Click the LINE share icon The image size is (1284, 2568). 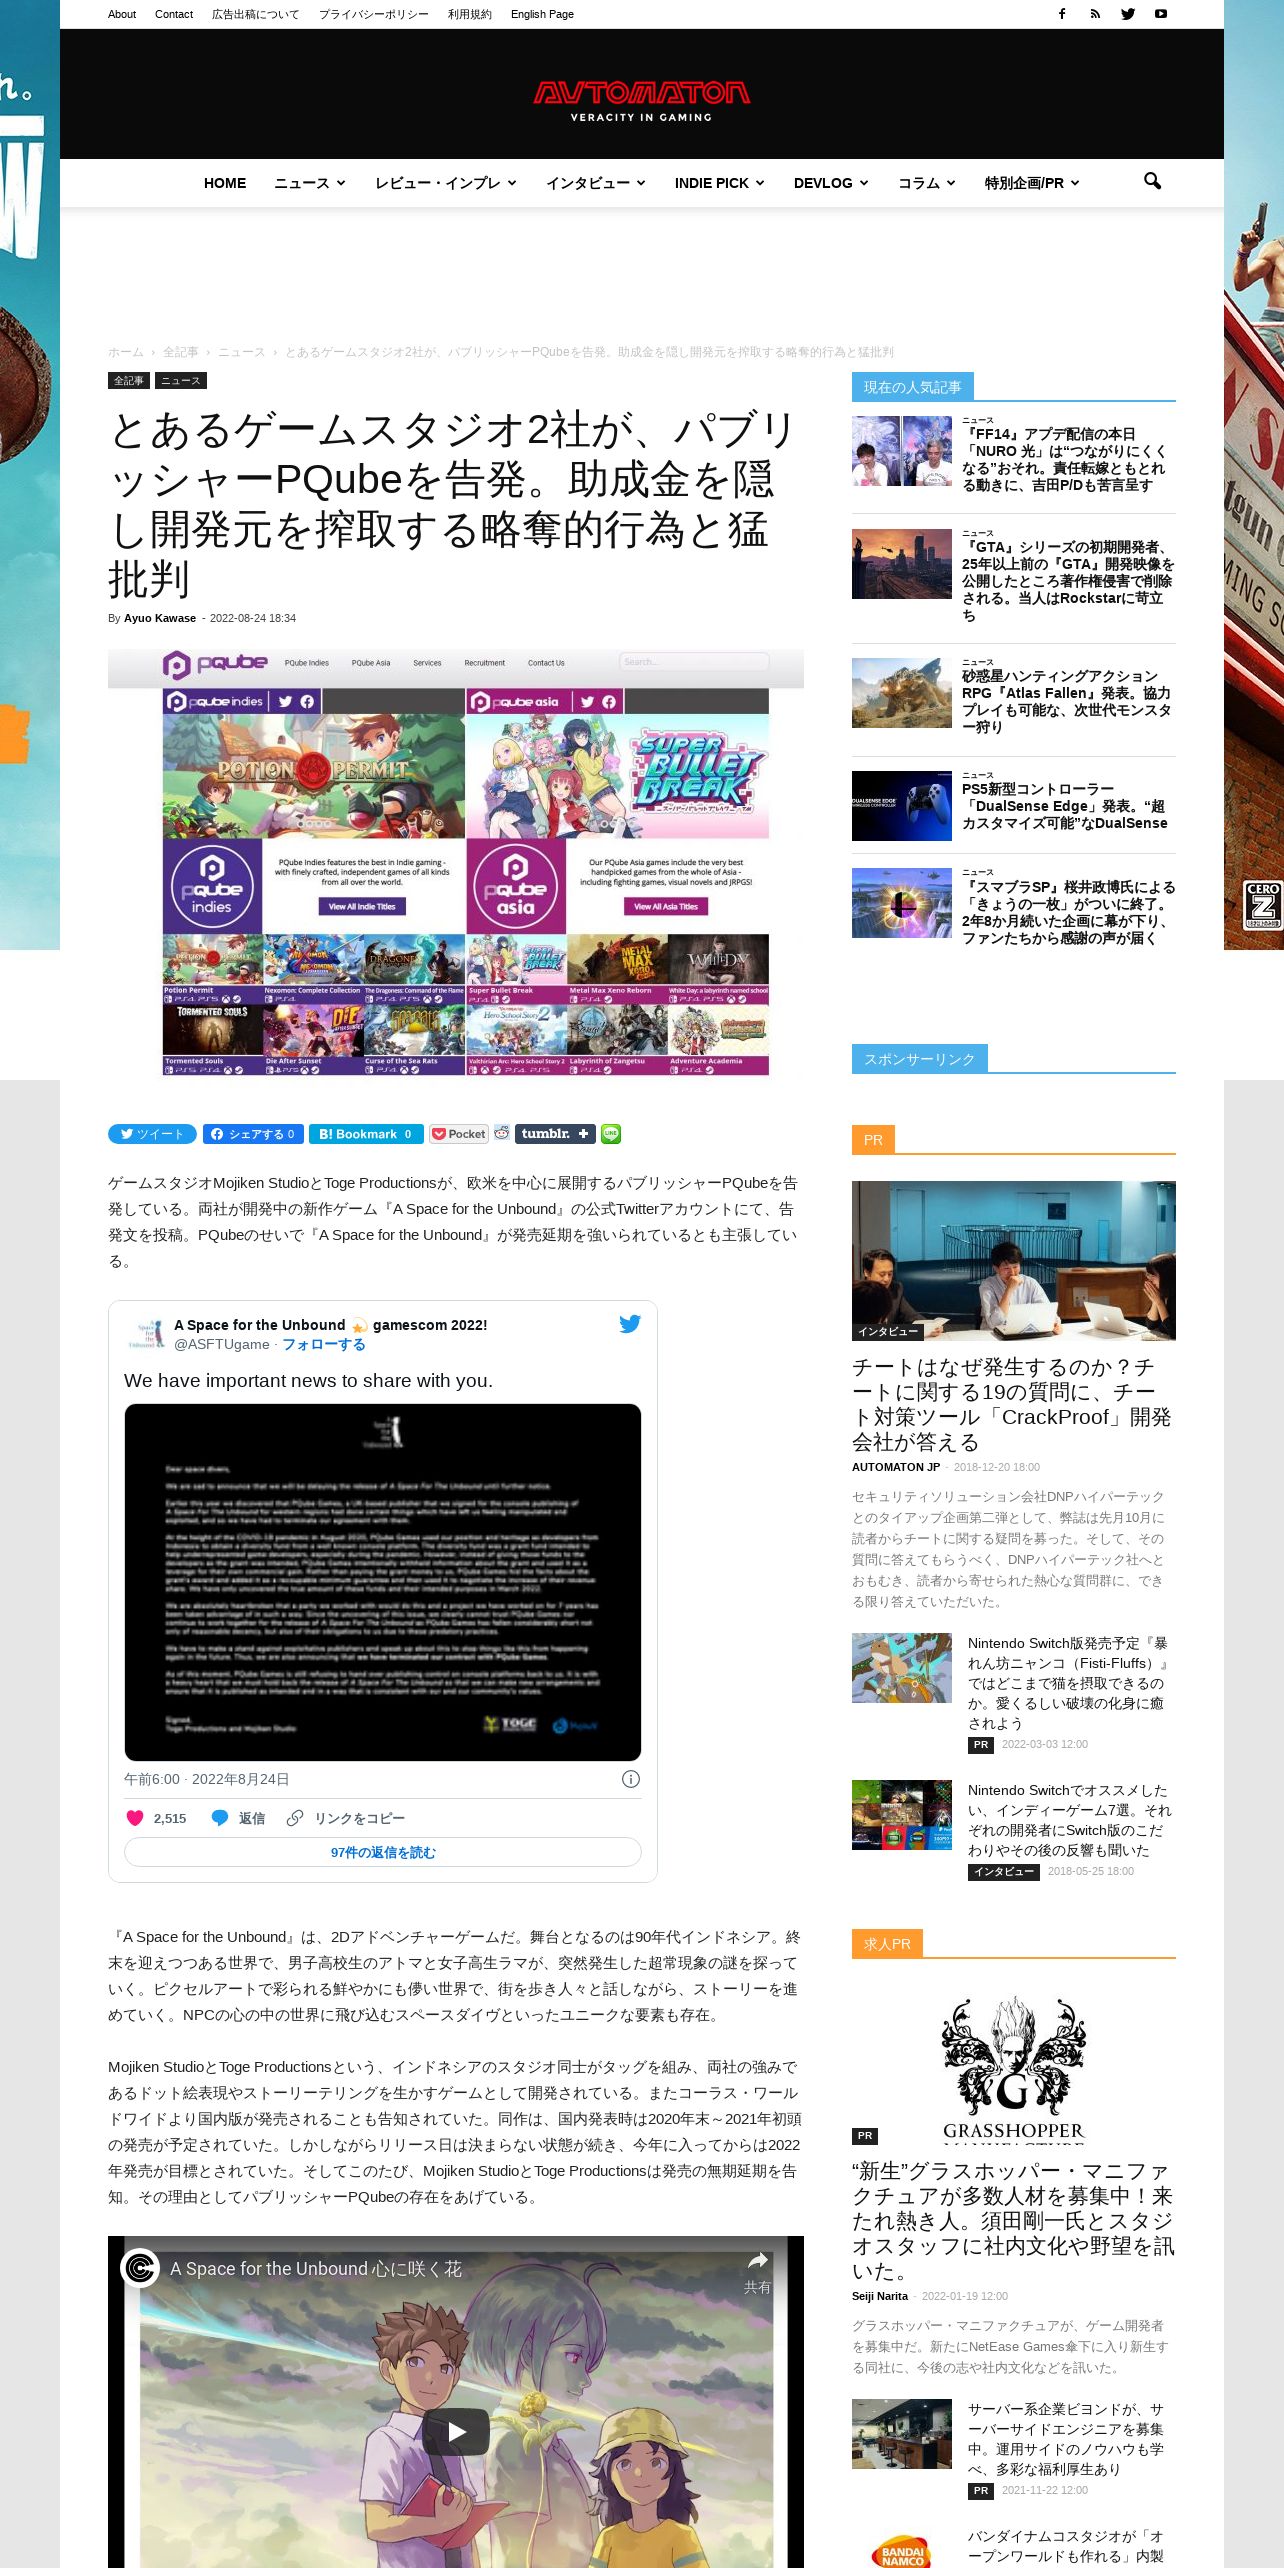tap(611, 1134)
